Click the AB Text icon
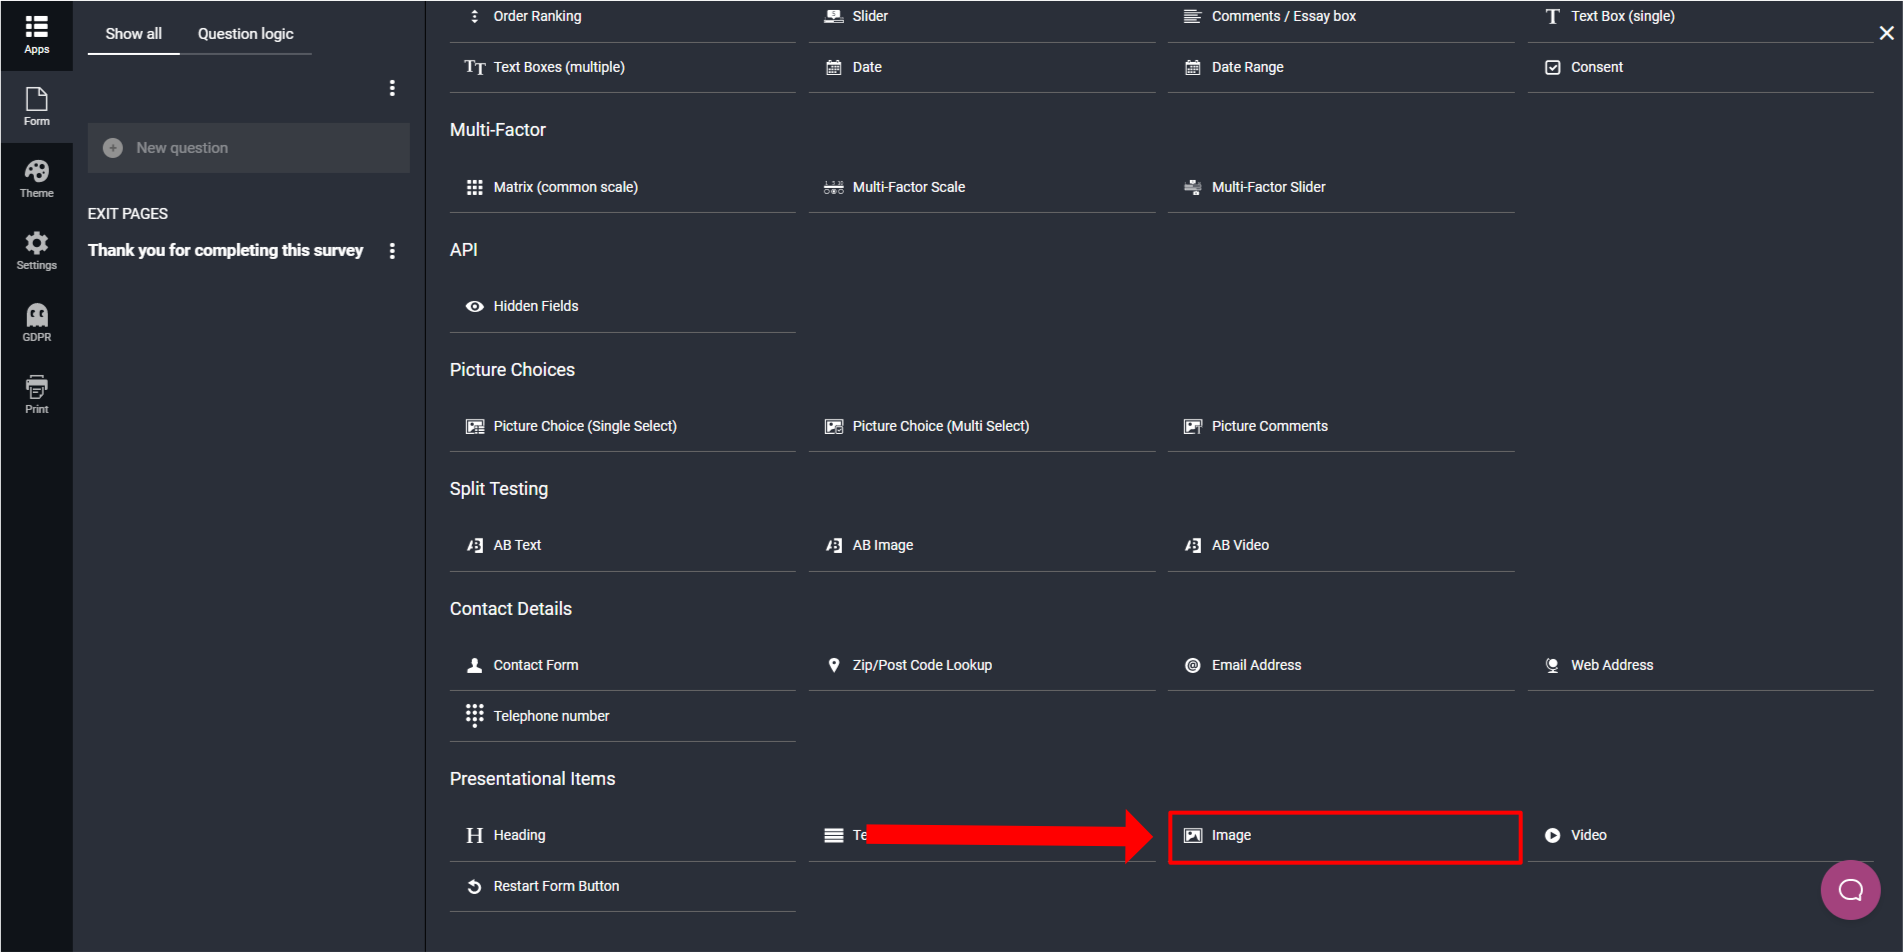 (474, 545)
